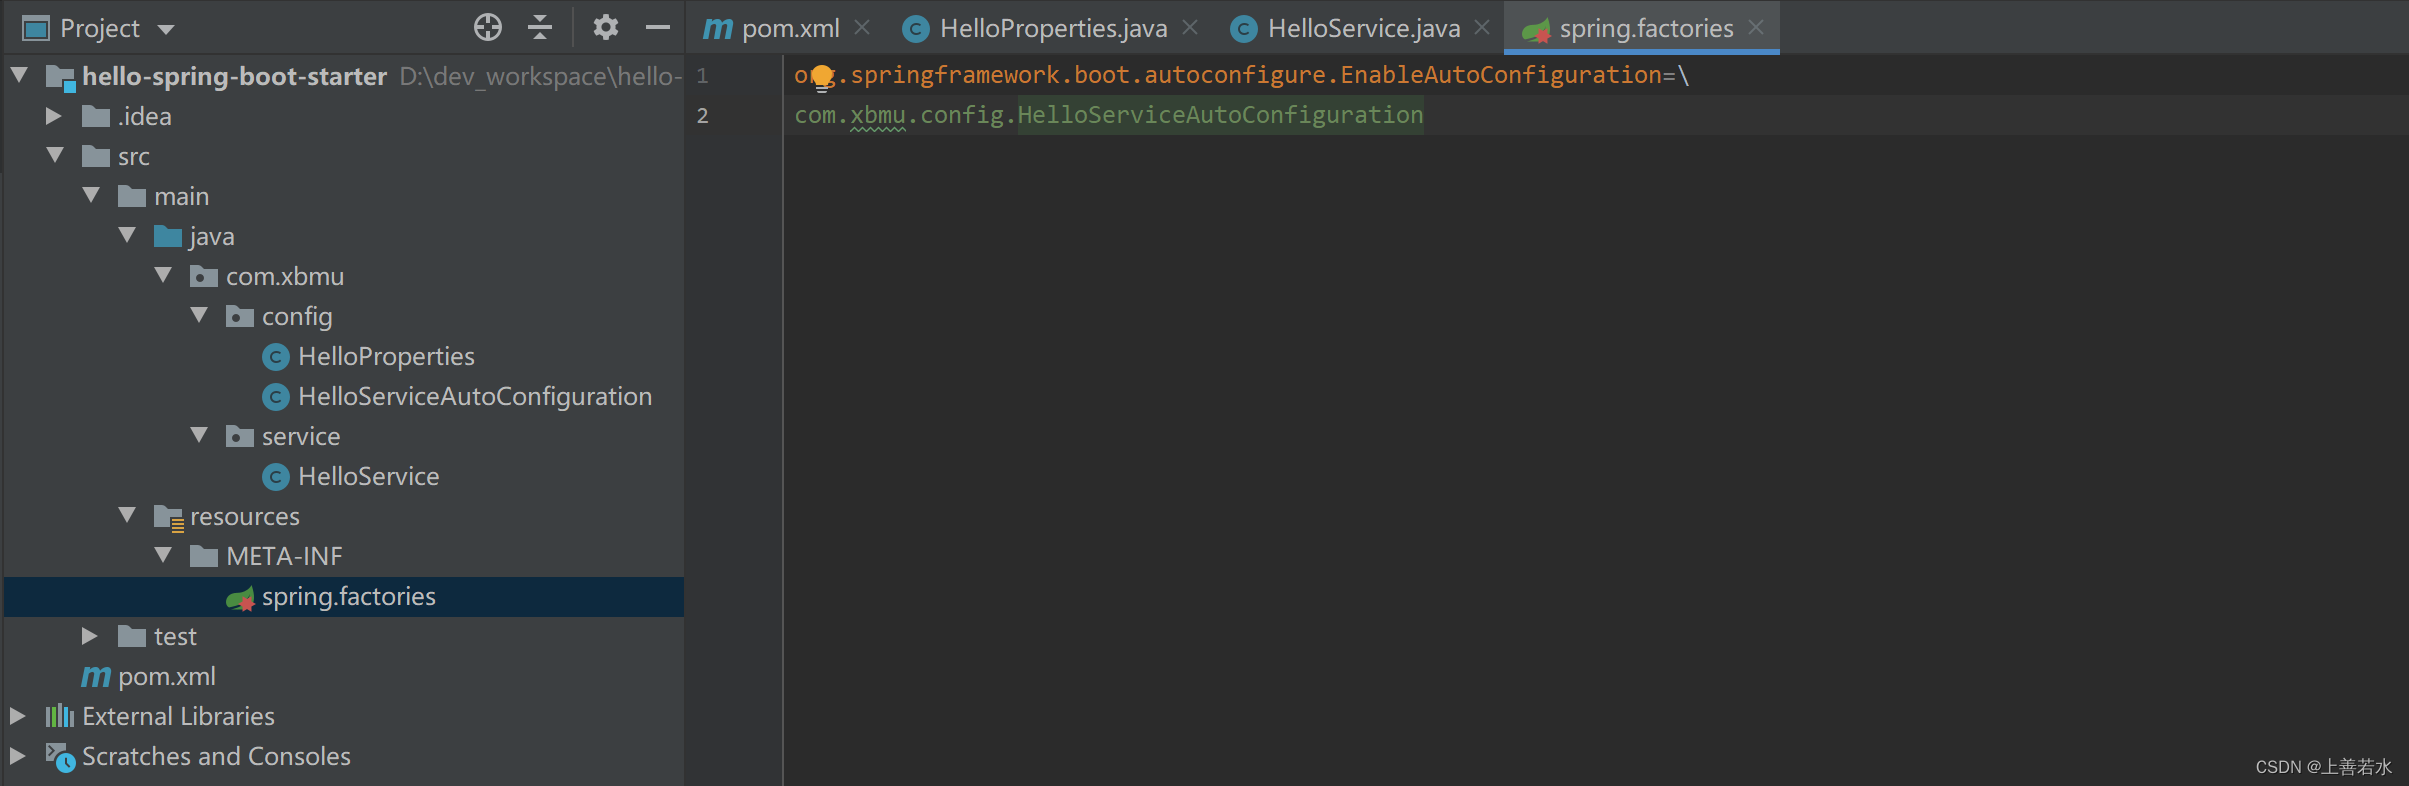Click the D:\dev_workspace path label
This screenshot has height=786, width=2409.
[x=540, y=76]
